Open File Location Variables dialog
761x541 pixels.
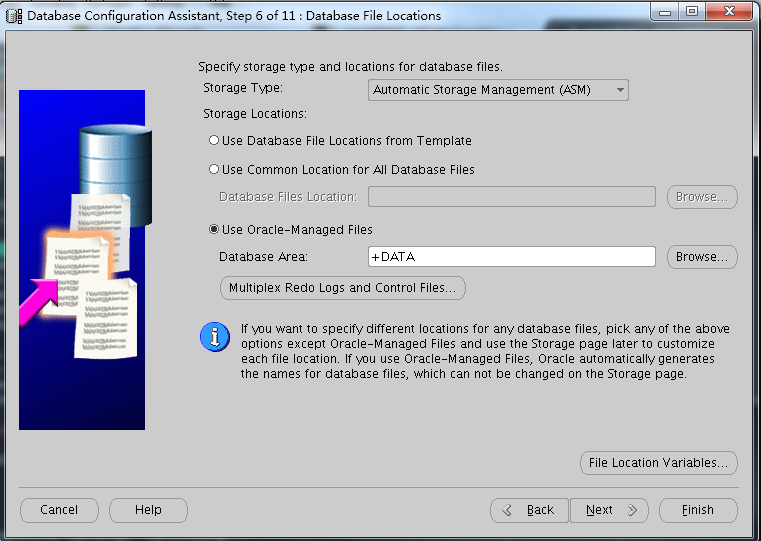click(x=659, y=463)
